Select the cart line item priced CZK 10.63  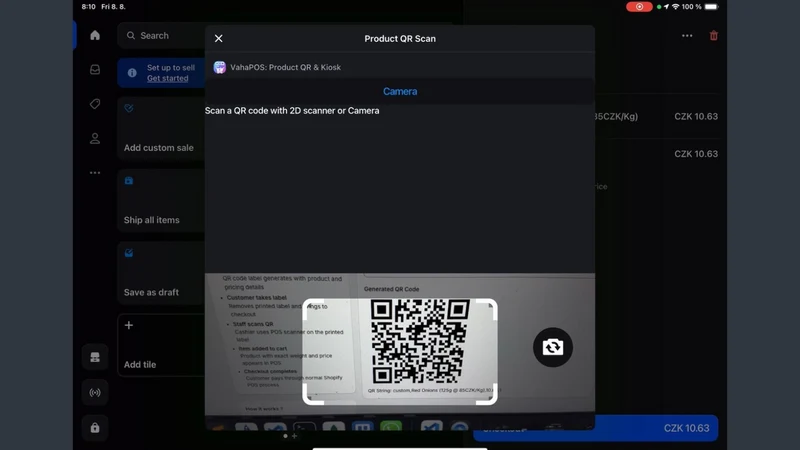pyautogui.click(x=657, y=116)
